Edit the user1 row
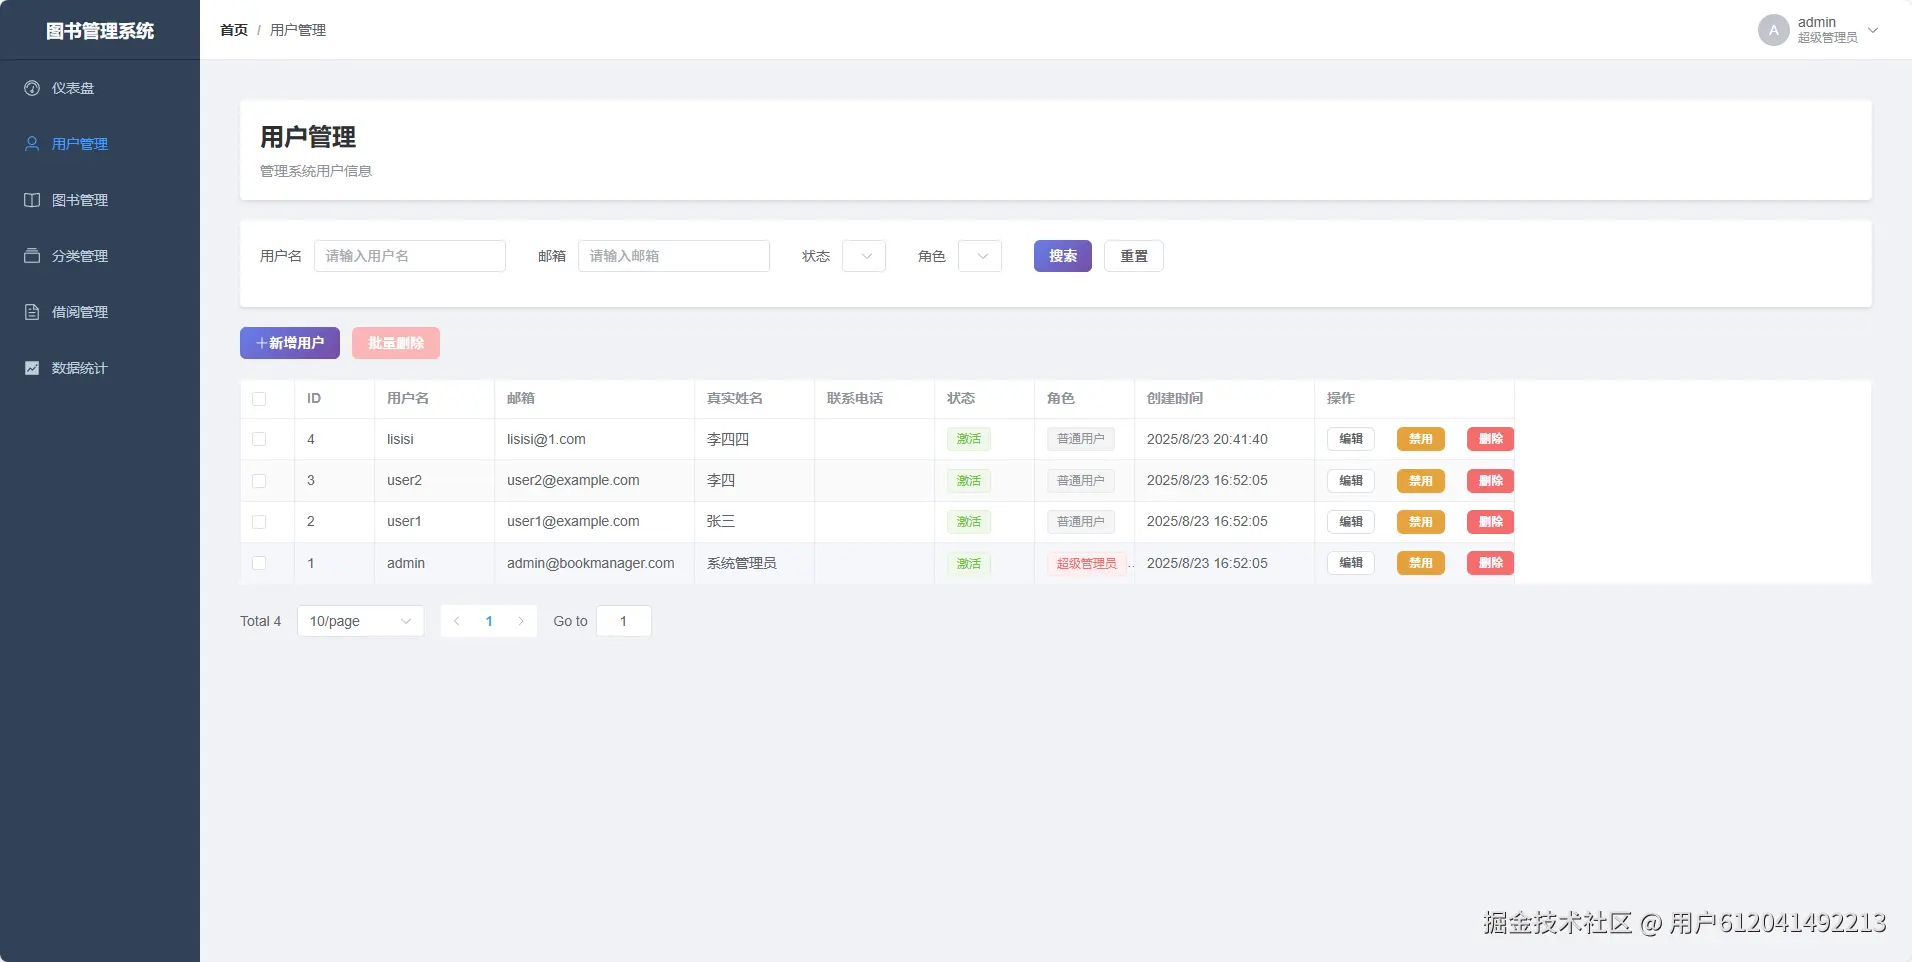The height and width of the screenshot is (962, 1912). tap(1351, 522)
